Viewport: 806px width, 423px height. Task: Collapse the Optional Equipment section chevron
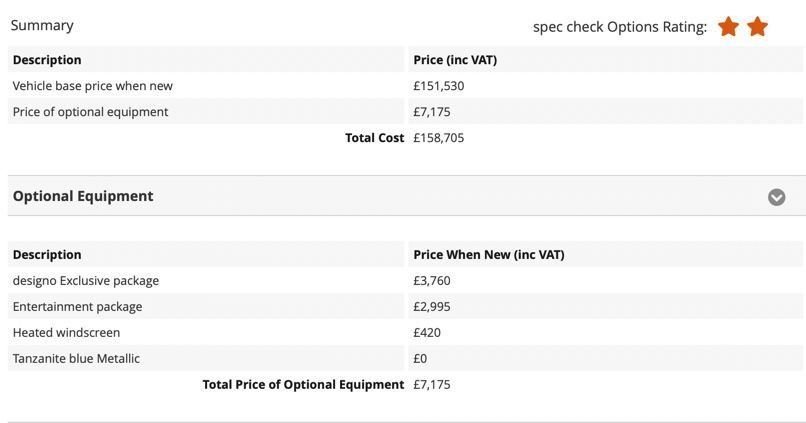pyautogui.click(x=776, y=197)
